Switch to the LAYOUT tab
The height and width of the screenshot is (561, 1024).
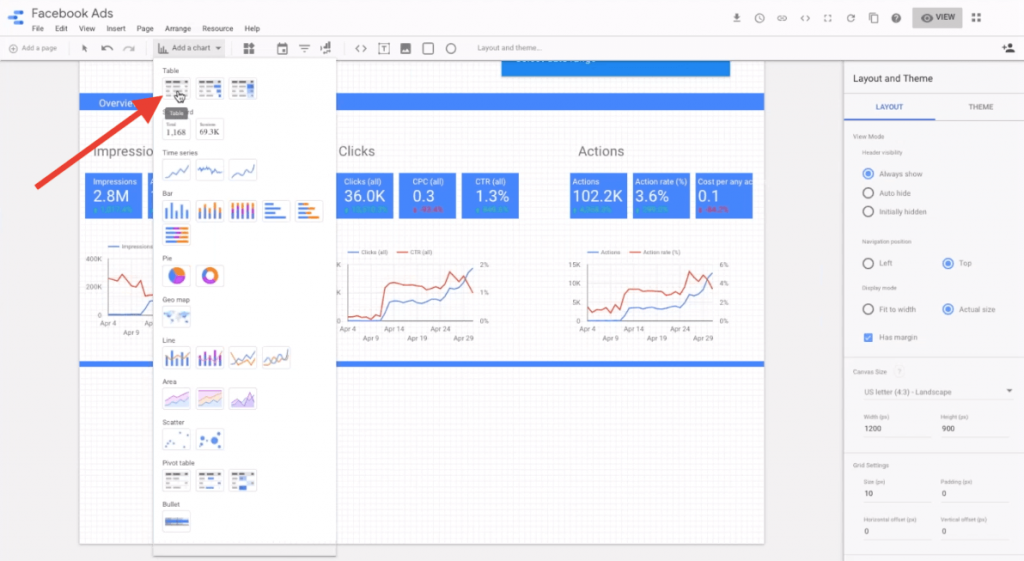click(x=889, y=107)
